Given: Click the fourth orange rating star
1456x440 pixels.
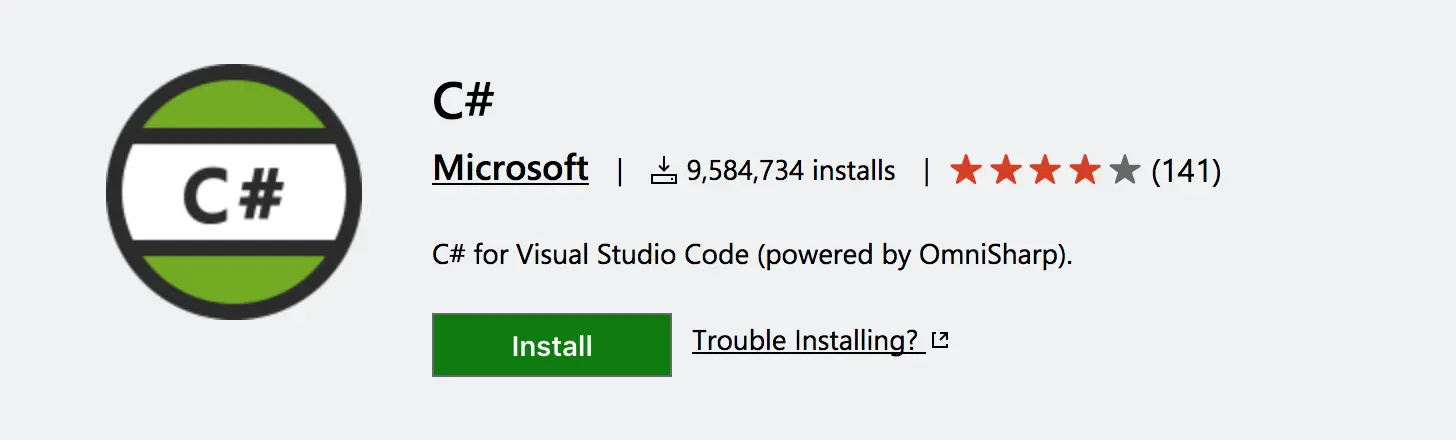Looking at the screenshot, I should click(1085, 171).
